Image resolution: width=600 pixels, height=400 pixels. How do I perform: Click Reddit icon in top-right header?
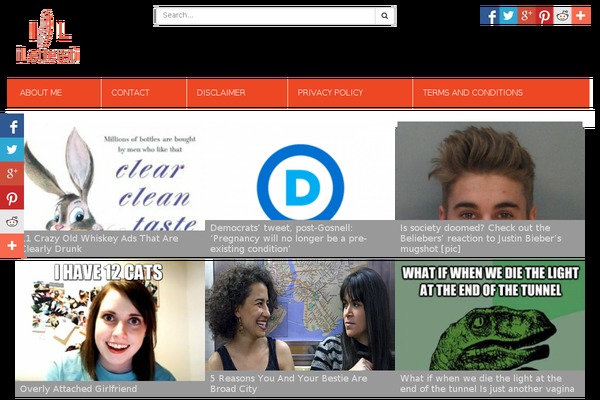click(562, 16)
